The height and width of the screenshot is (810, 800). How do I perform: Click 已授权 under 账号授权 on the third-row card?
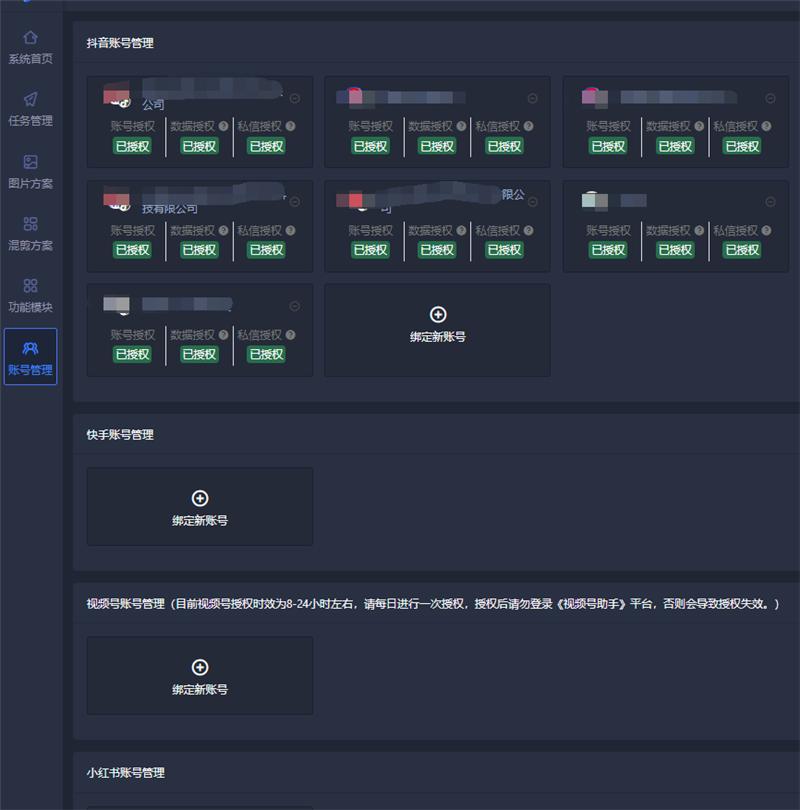point(132,354)
